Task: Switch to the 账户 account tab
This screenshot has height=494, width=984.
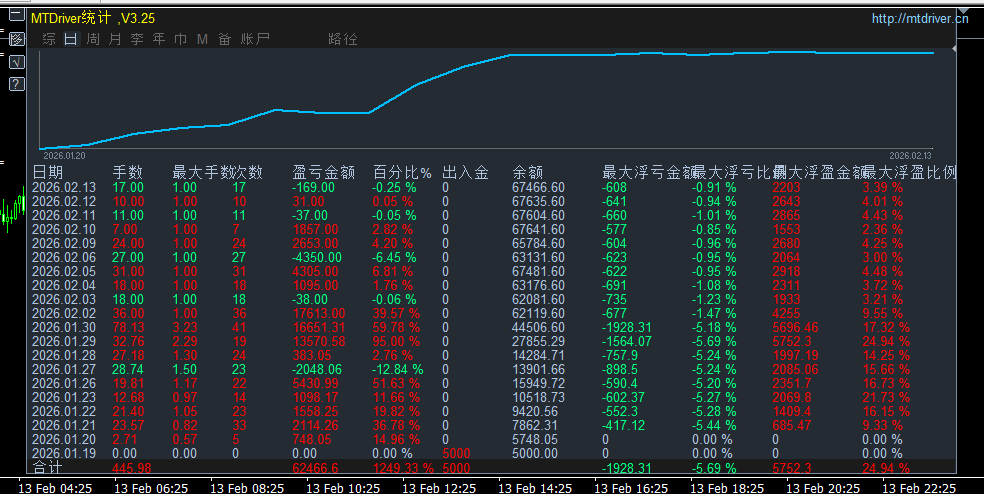Action: [x=255, y=39]
